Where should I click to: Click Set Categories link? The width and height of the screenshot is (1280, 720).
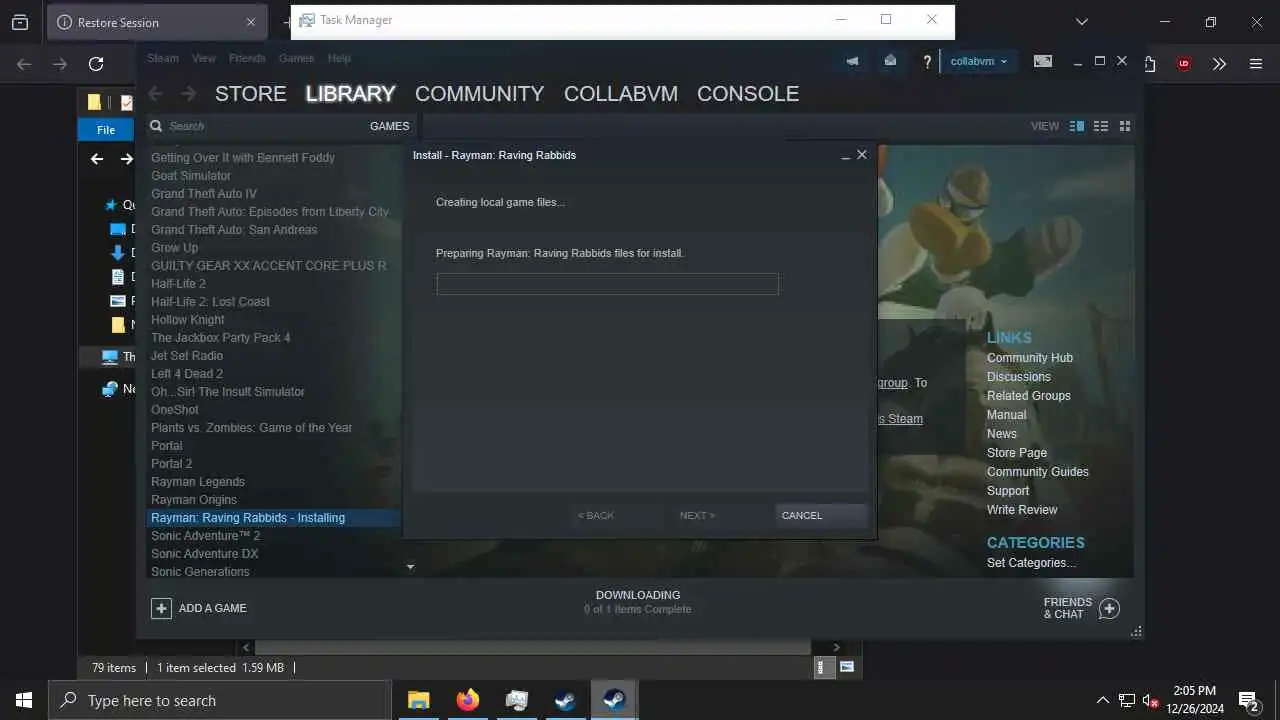(x=1031, y=563)
